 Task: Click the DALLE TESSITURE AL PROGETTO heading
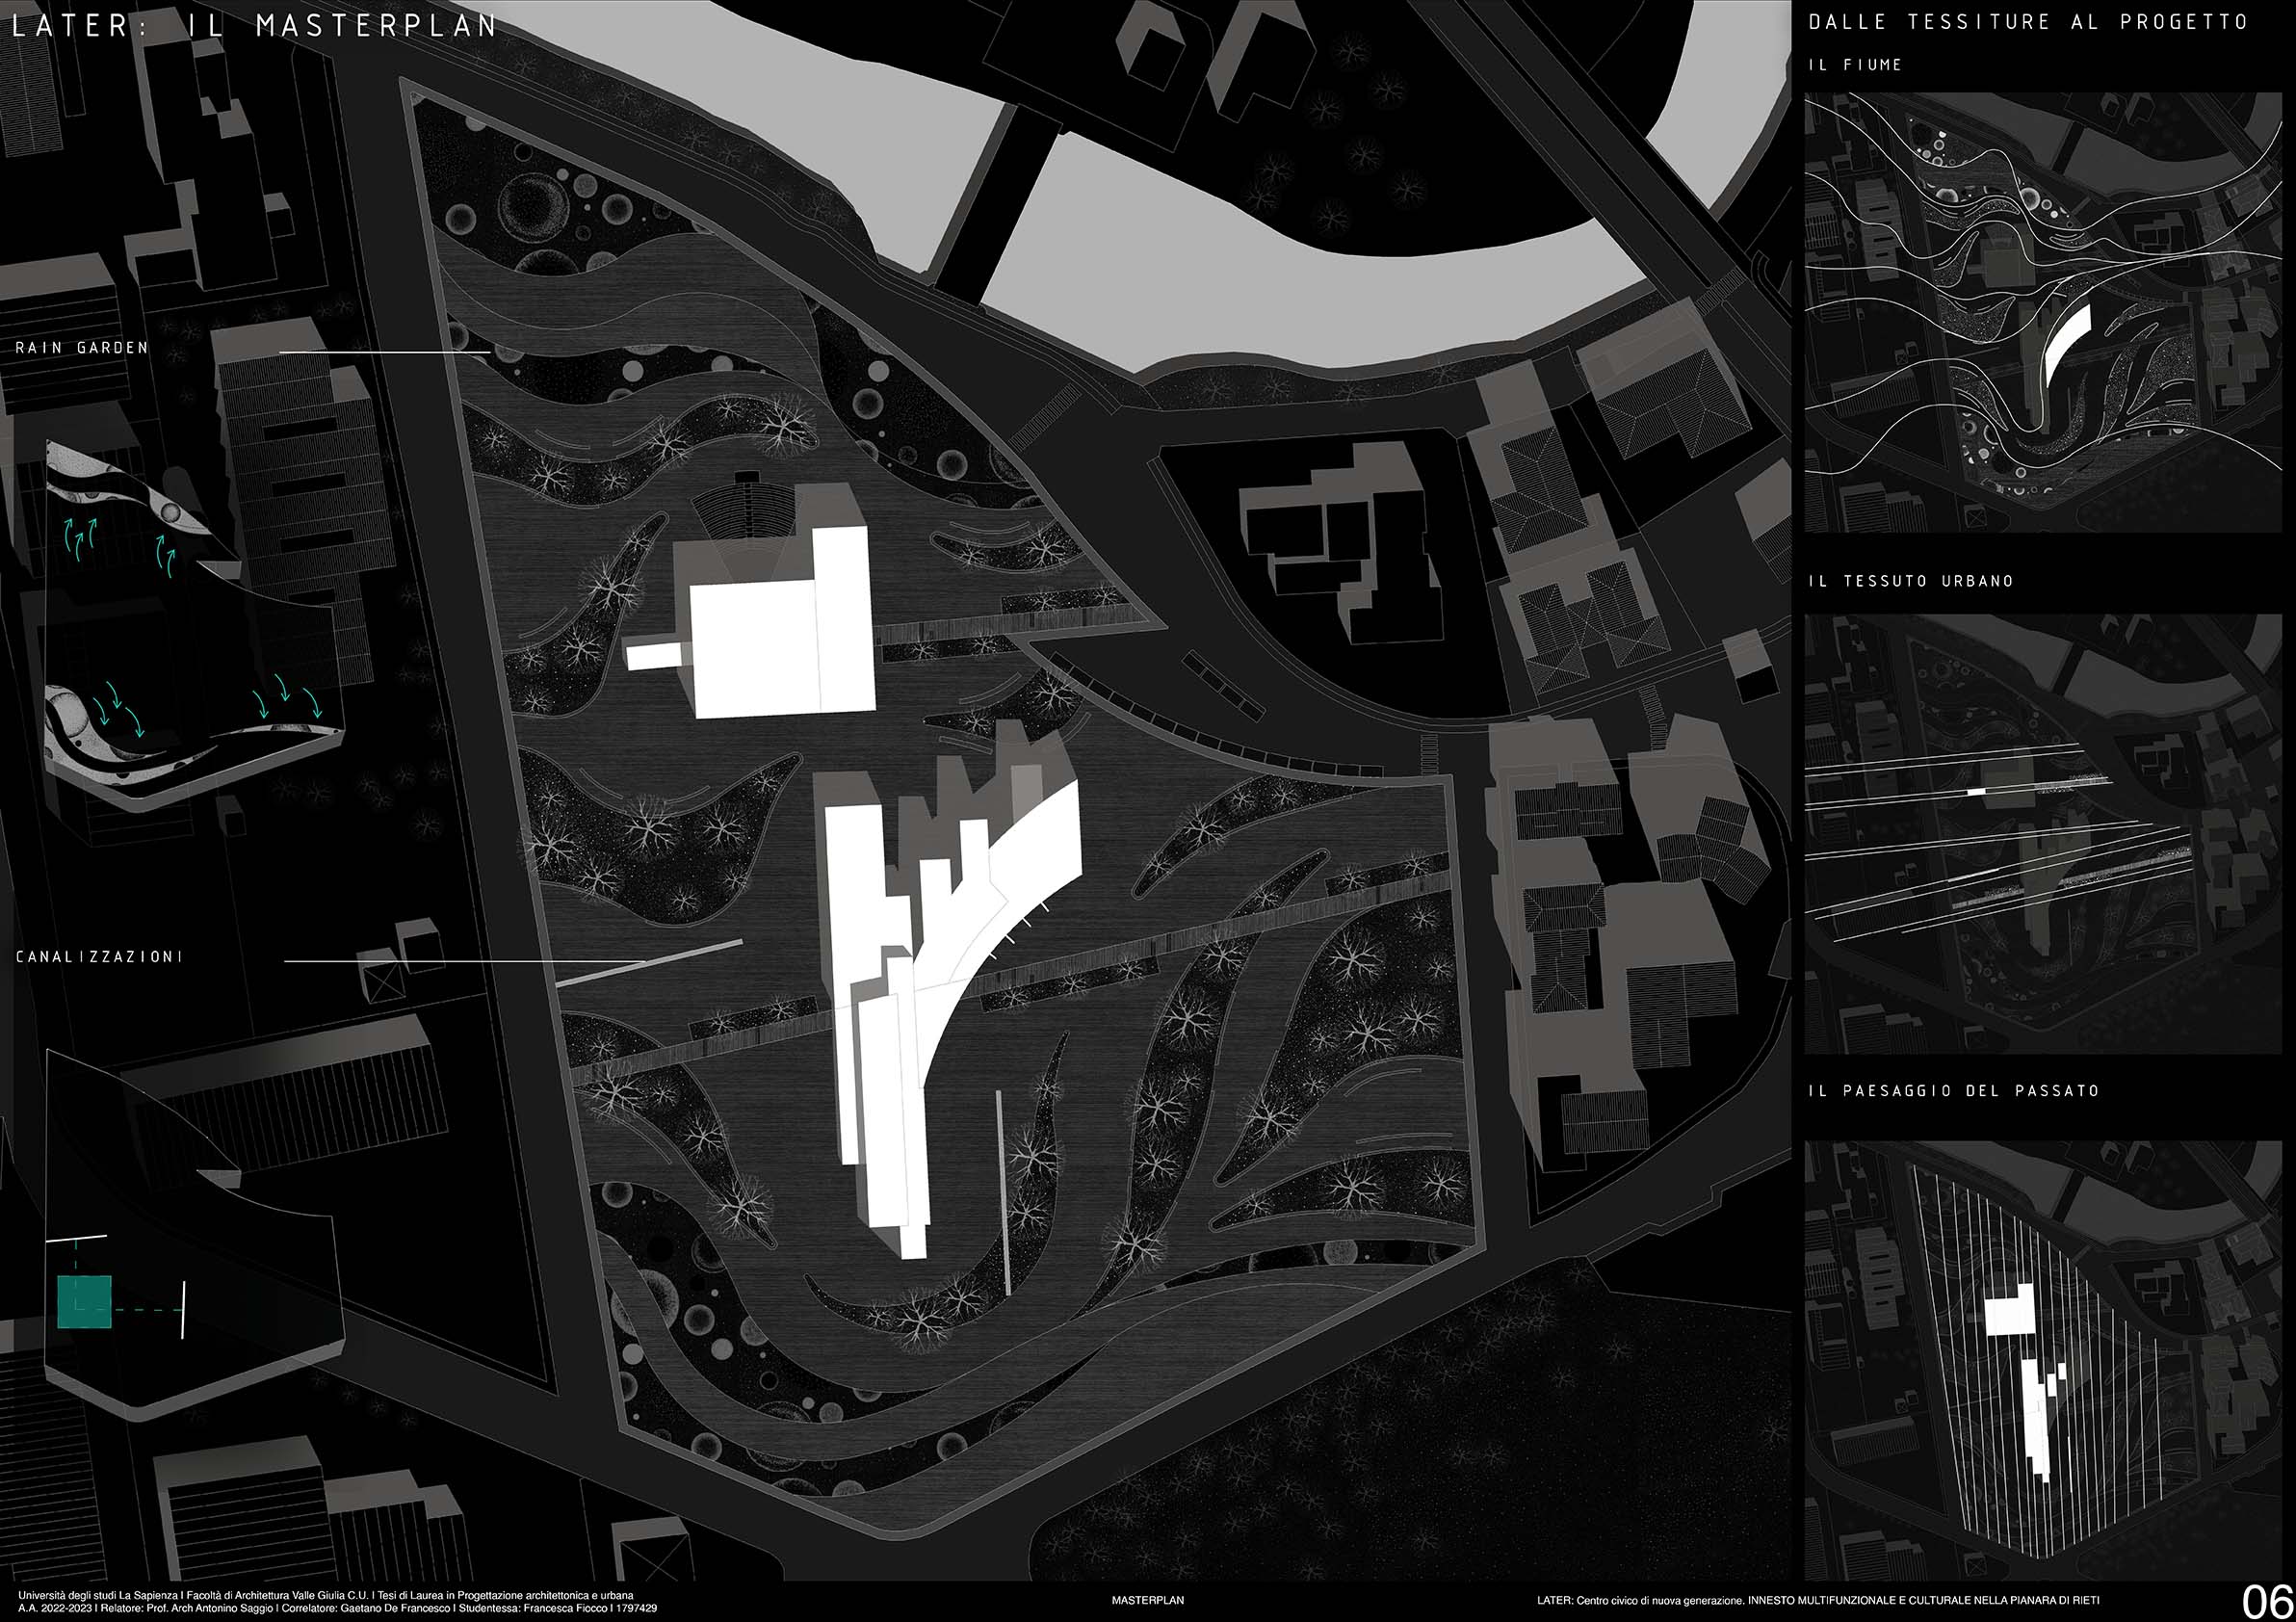2028,23
